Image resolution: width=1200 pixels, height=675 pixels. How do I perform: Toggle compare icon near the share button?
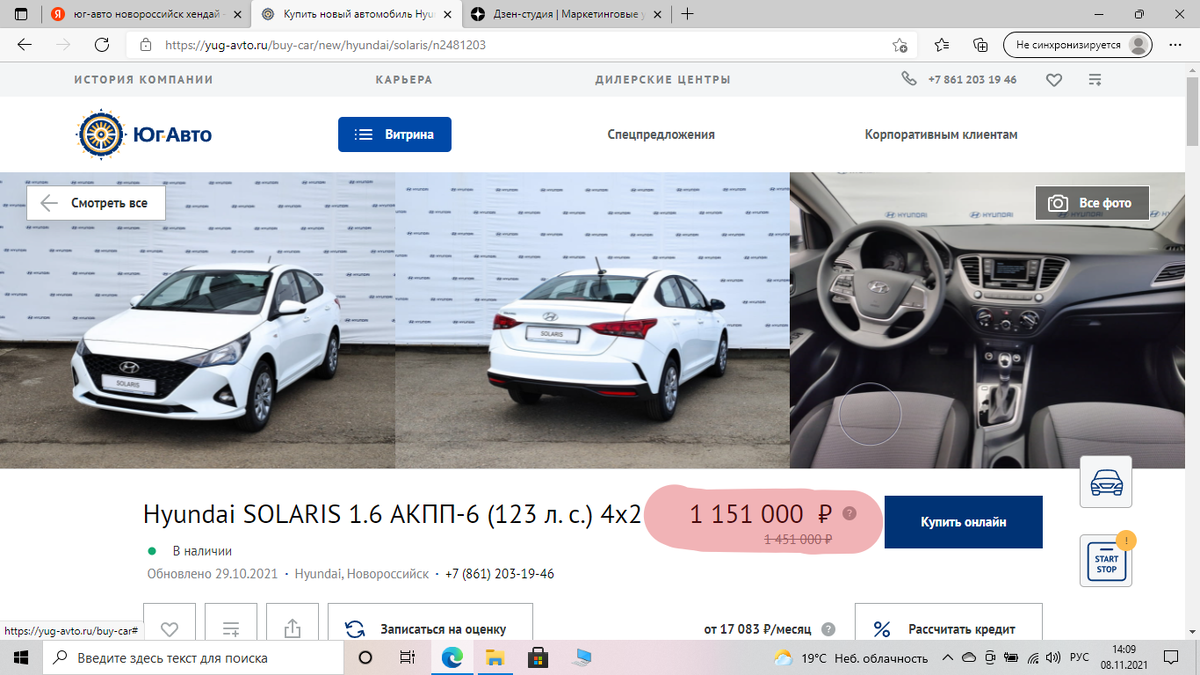[230, 626]
